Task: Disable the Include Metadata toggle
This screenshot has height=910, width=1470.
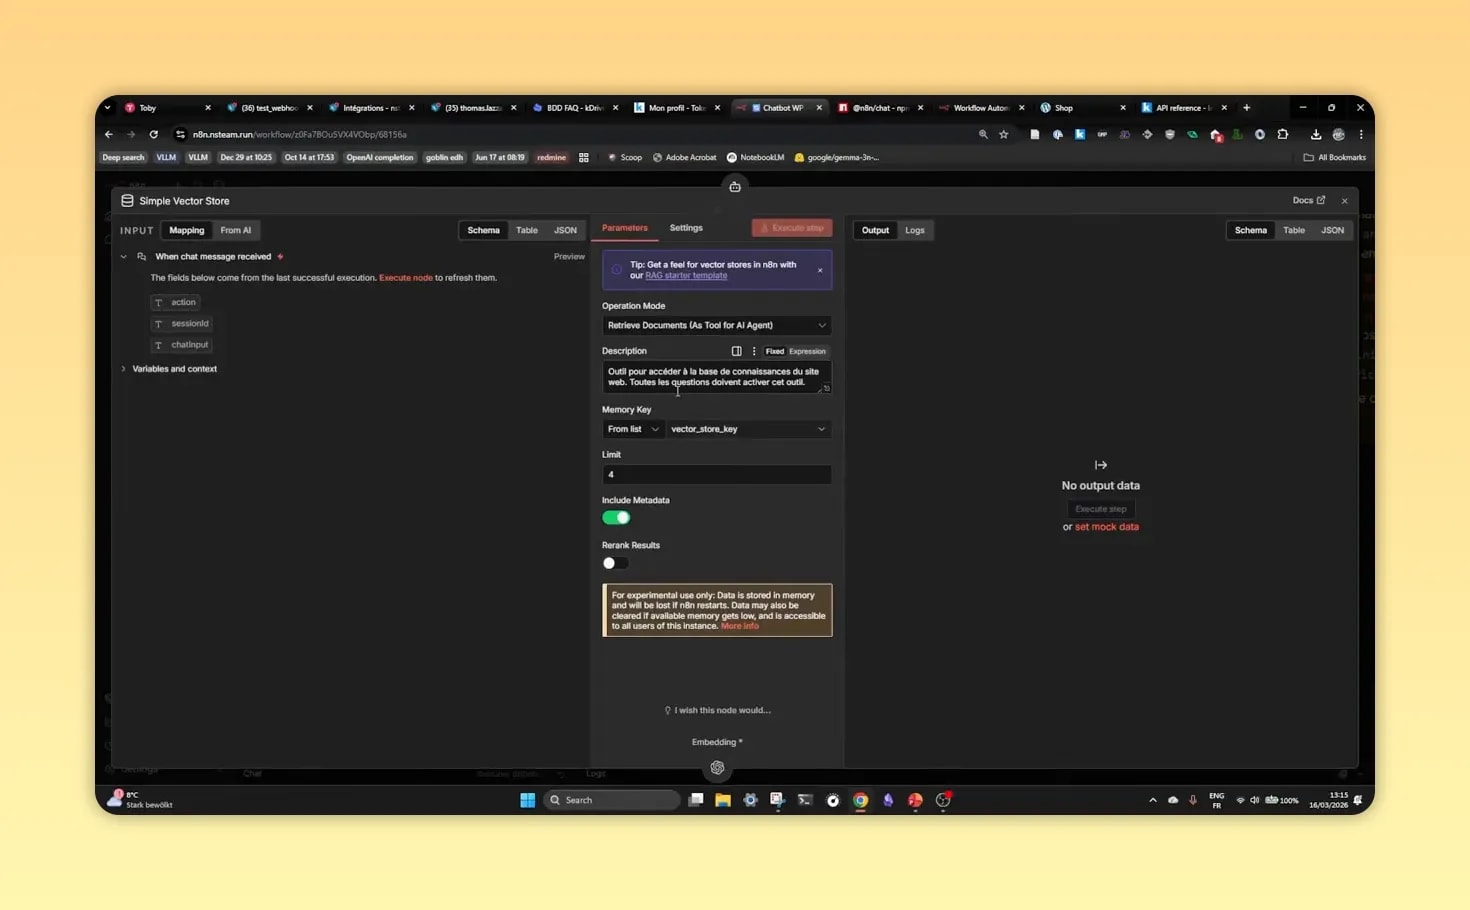Action: click(x=616, y=517)
